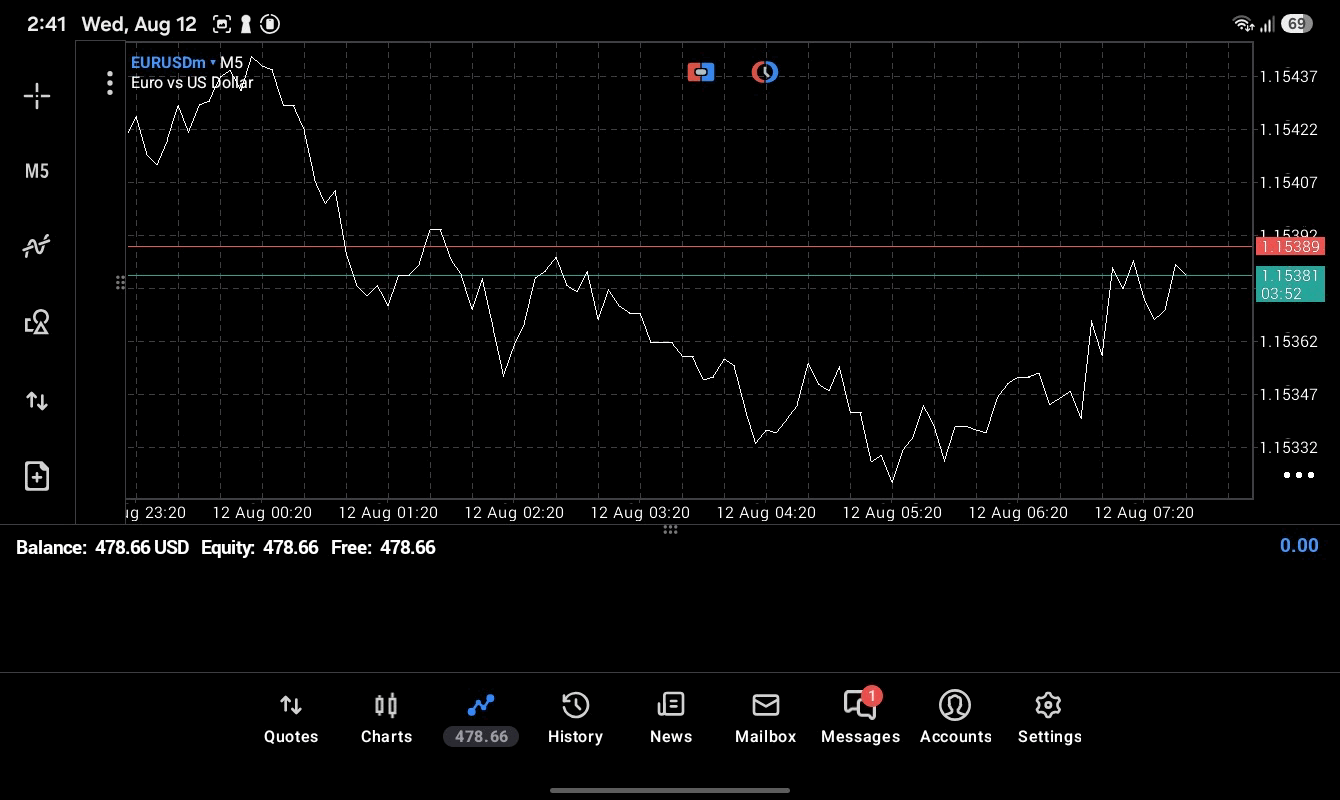Tap the 1.15407 price scale label
This screenshot has height=800, width=1340.
[1288, 182]
